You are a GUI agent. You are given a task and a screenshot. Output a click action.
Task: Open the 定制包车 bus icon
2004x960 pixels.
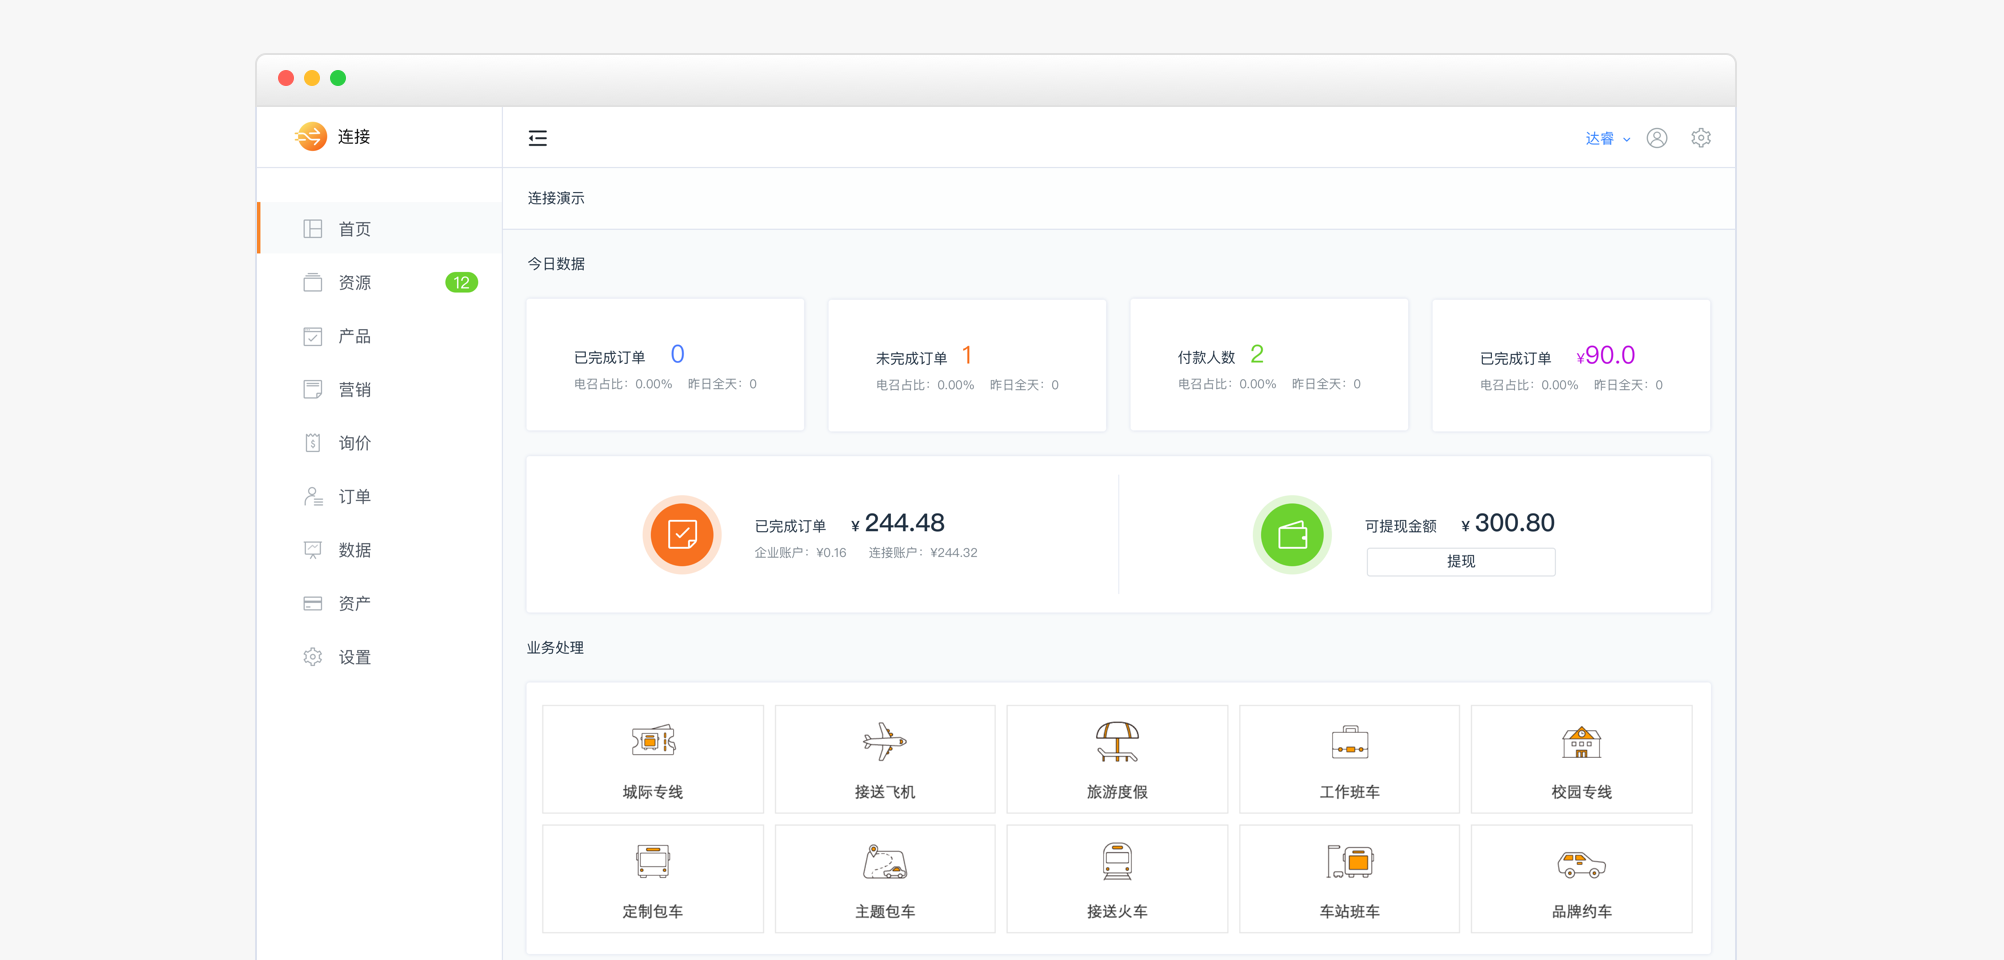(653, 862)
